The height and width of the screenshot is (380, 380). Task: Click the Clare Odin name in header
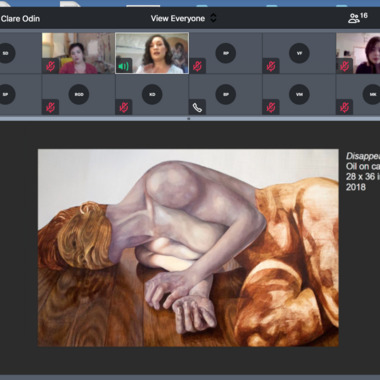tap(20, 19)
